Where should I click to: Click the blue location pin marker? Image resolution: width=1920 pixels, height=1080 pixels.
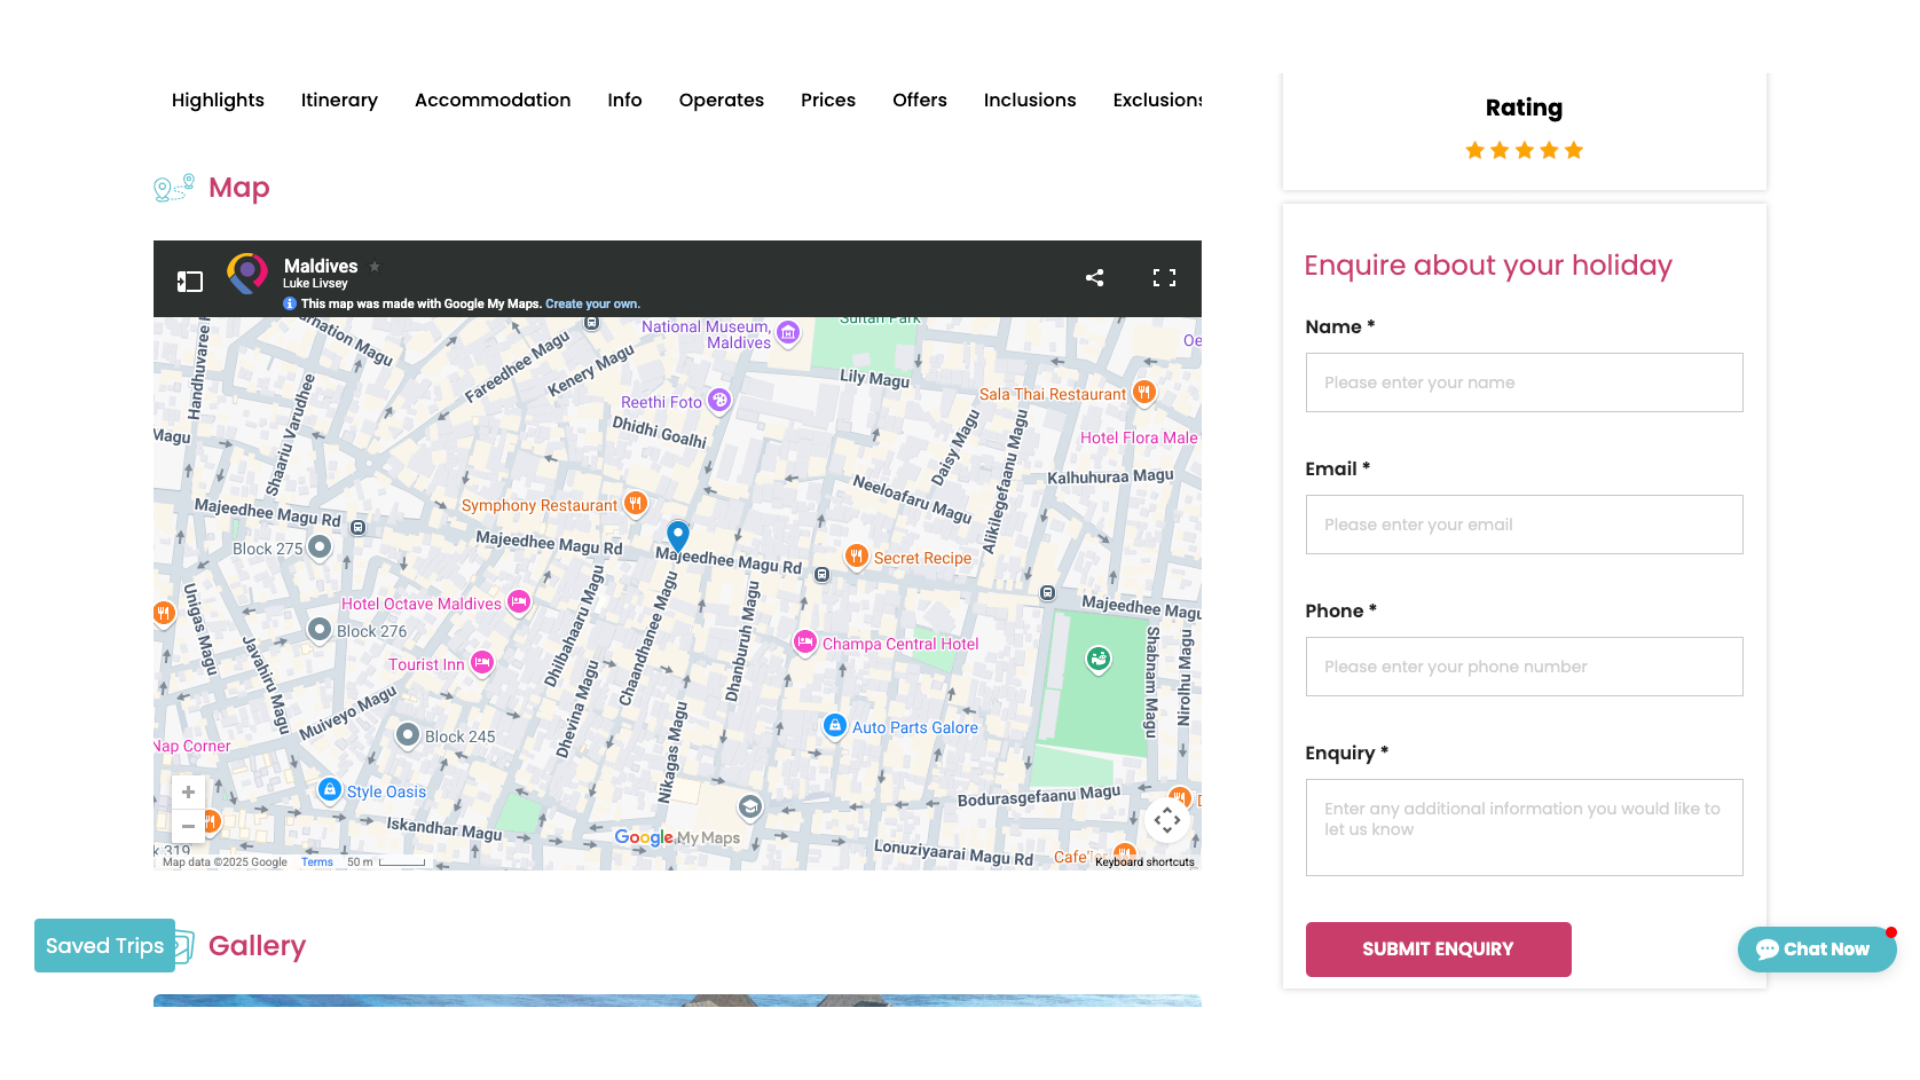678,535
